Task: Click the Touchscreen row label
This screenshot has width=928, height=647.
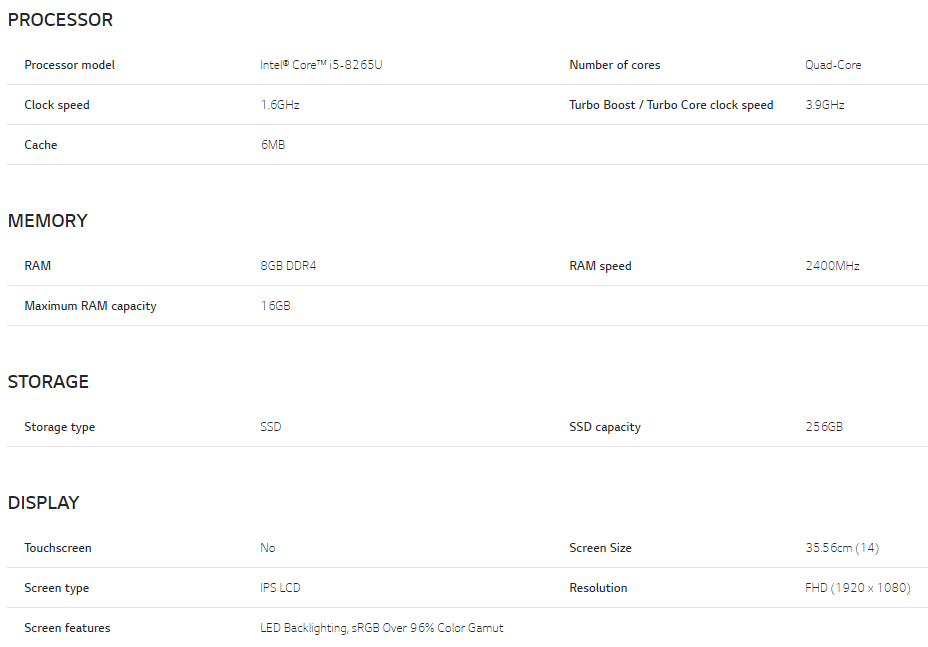Action: [57, 548]
